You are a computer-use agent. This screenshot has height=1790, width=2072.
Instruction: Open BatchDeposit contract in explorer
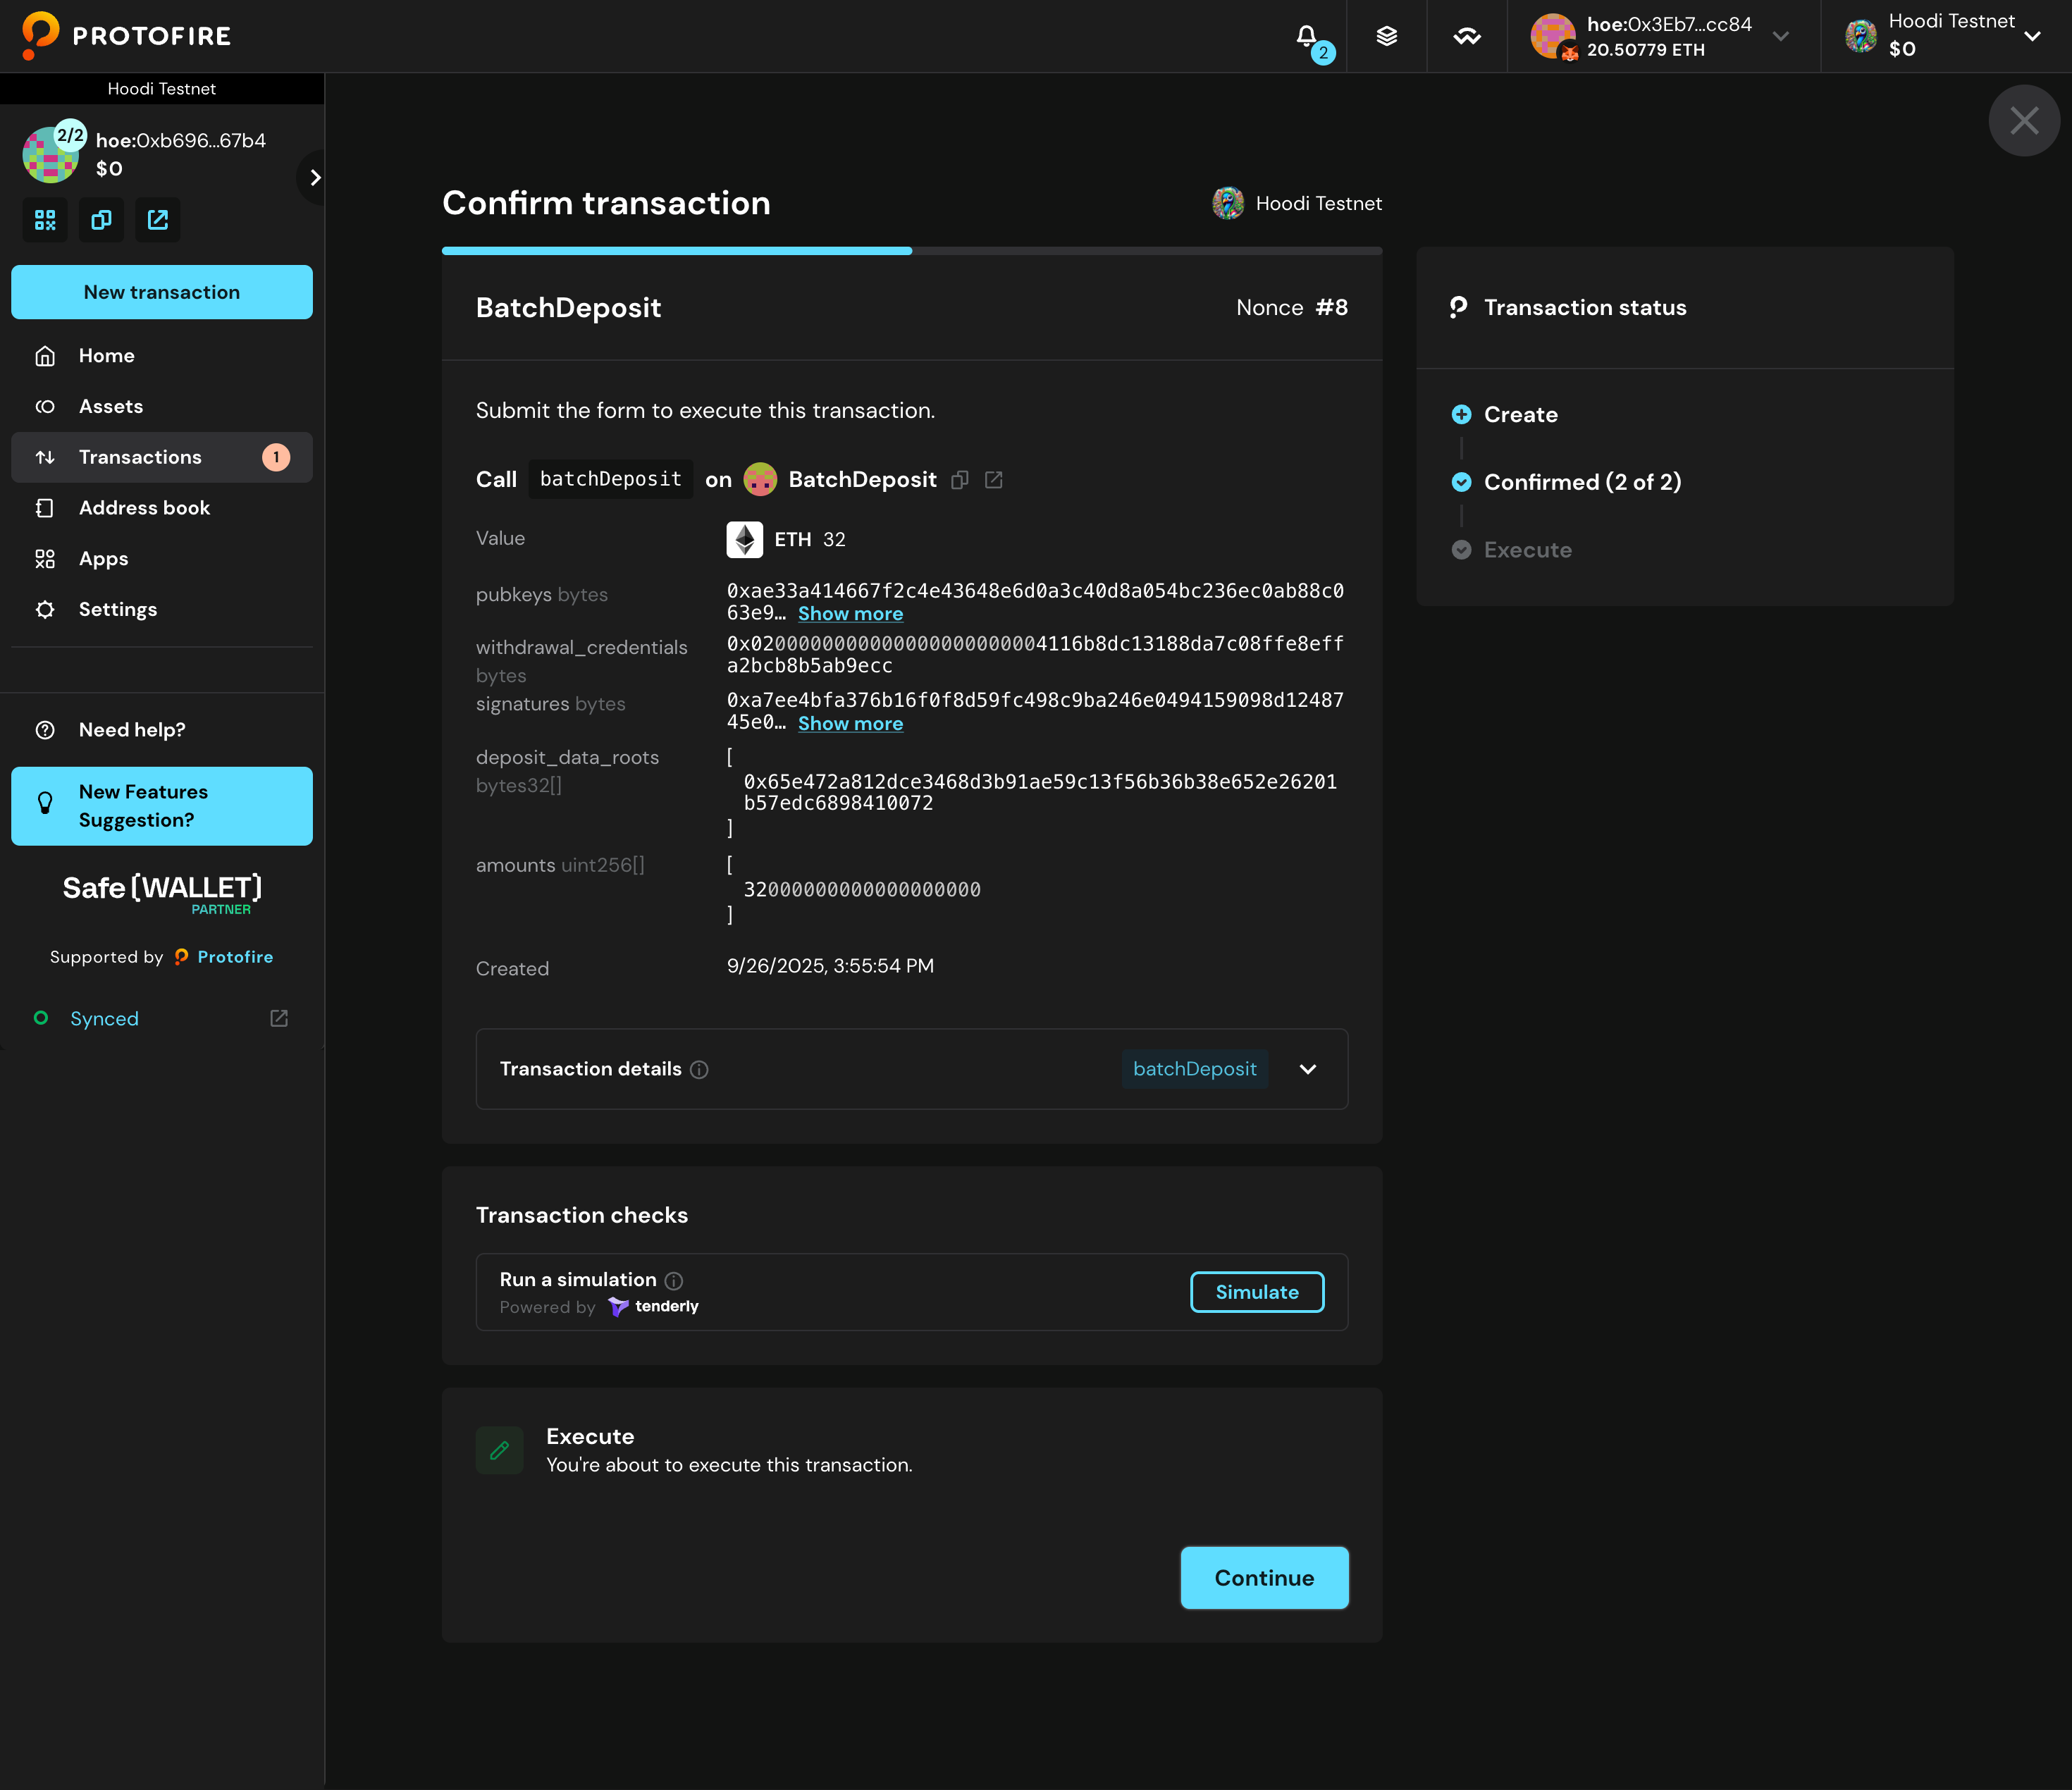993,480
